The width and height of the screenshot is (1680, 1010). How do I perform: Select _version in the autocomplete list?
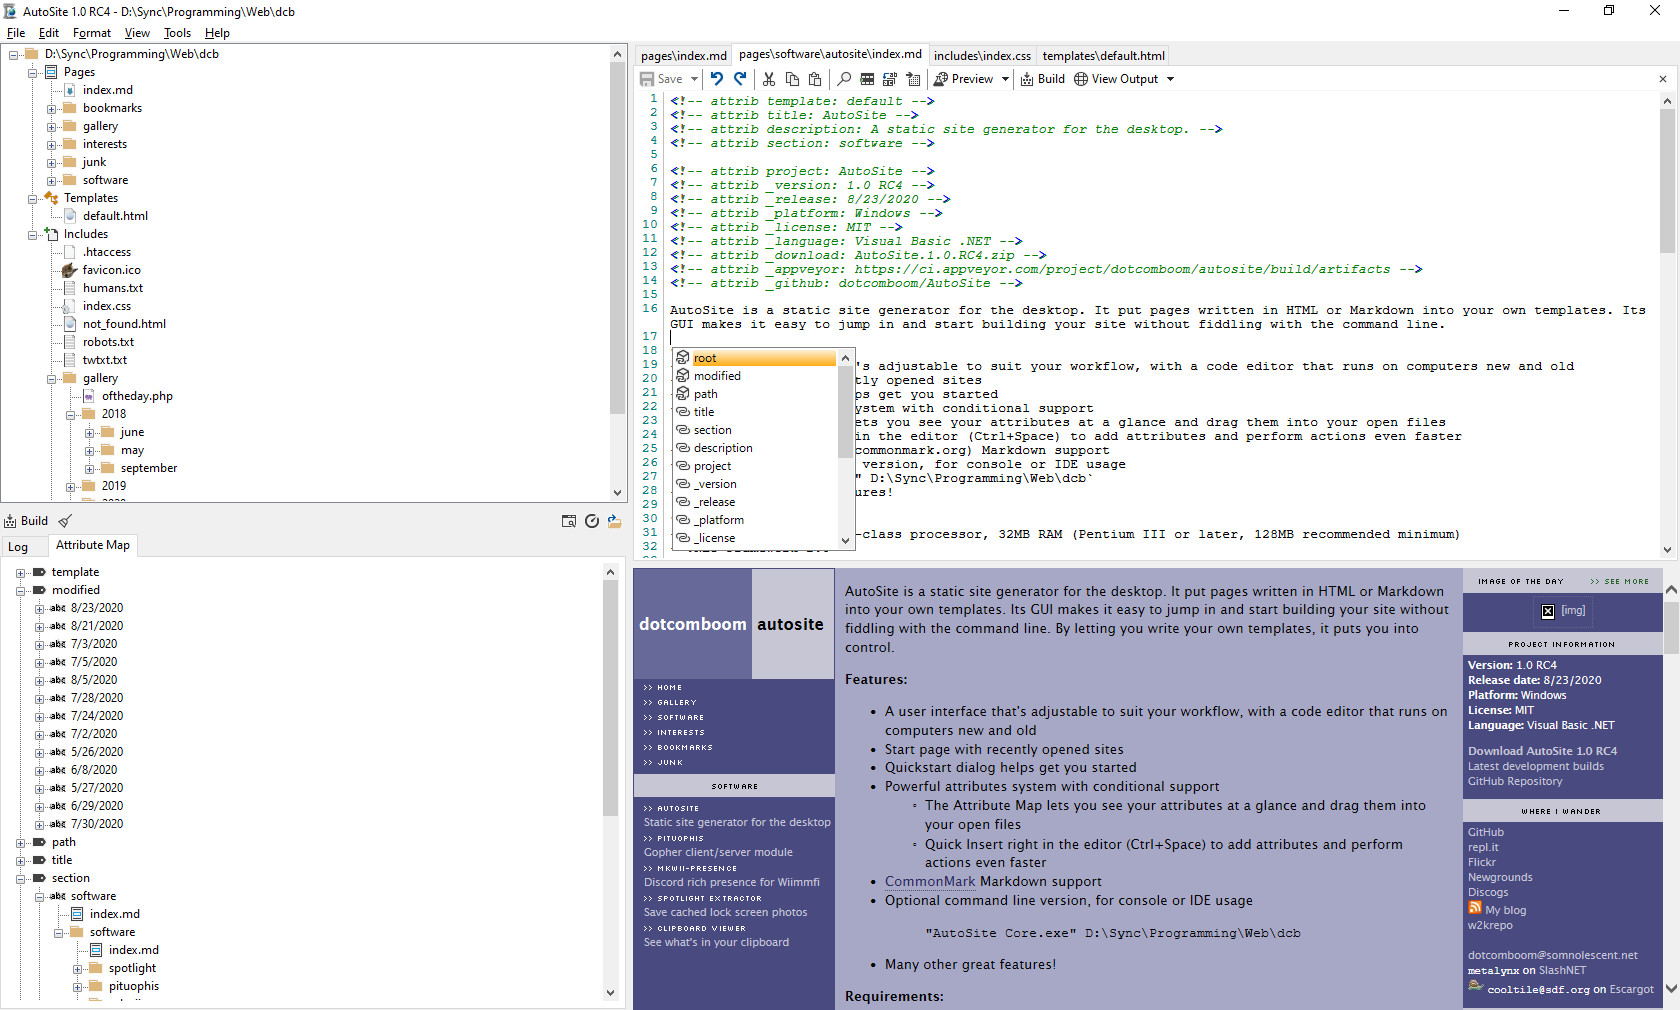click(716, 484)
